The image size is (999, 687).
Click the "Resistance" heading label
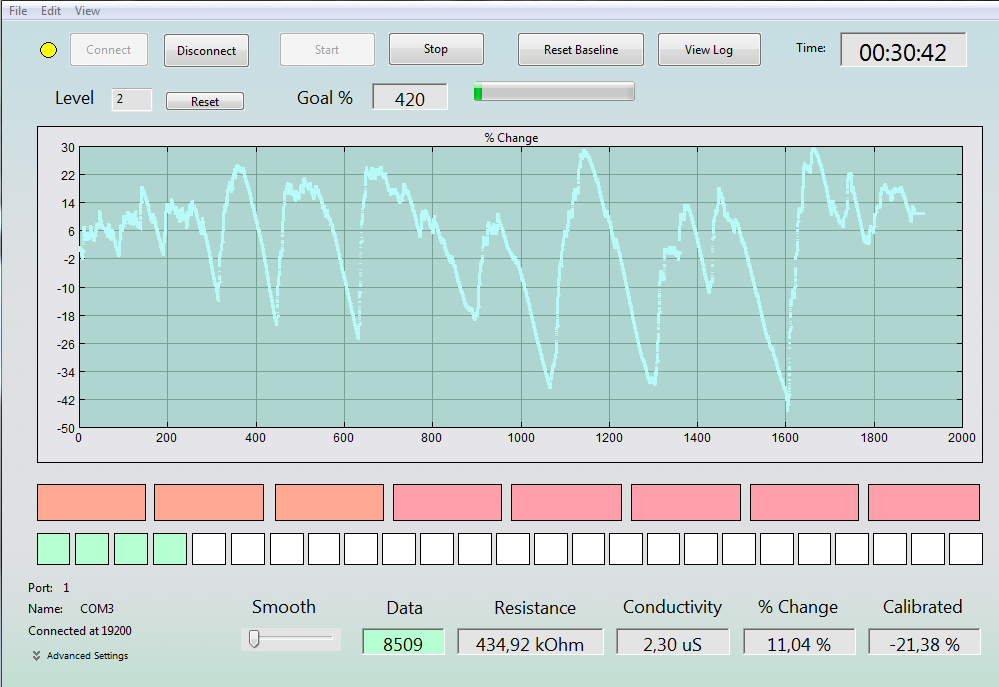click(x=535, y=608)
